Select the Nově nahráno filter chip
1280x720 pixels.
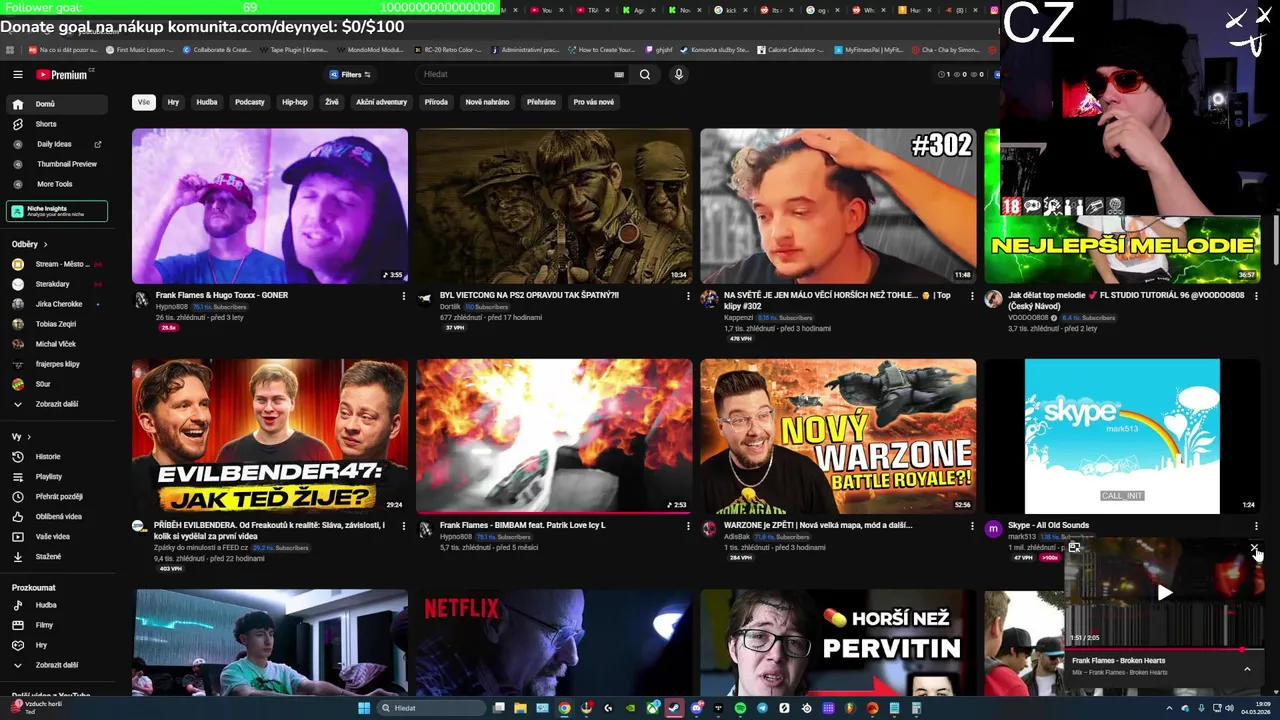(487, 102)
